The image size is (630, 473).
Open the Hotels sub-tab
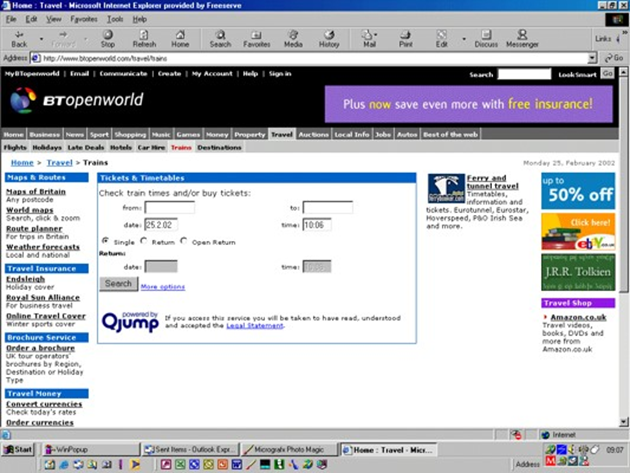coord(121,147)
